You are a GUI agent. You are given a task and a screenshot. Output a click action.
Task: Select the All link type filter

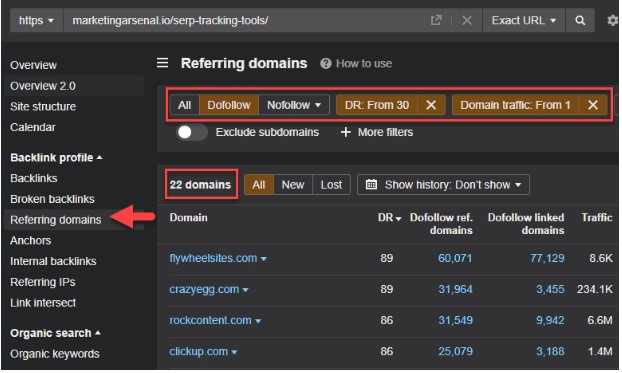184,105
